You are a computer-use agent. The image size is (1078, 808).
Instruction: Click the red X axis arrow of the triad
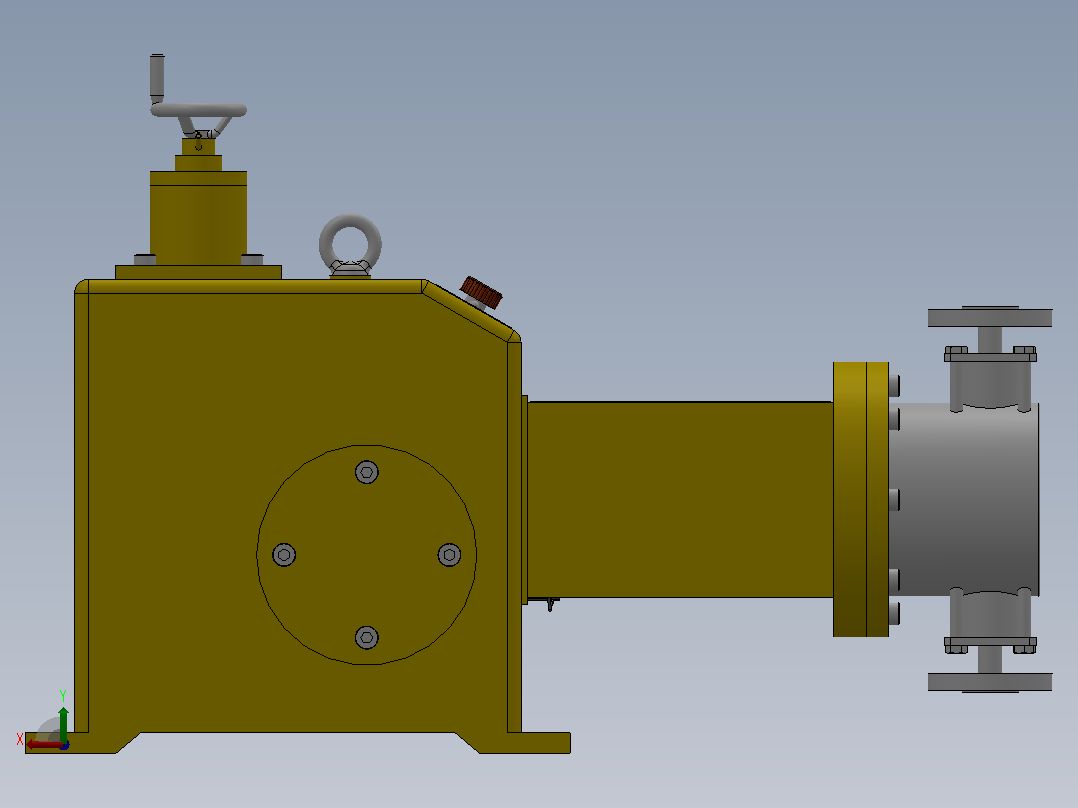pyautogui.click(x=45, y=744)
